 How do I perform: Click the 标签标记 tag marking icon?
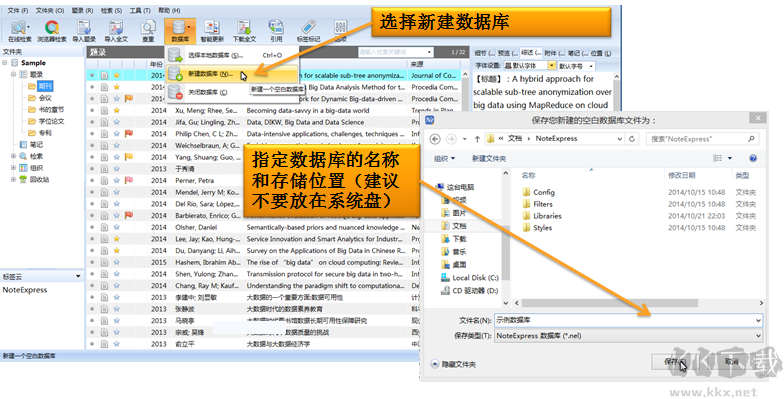coord(308,30)
